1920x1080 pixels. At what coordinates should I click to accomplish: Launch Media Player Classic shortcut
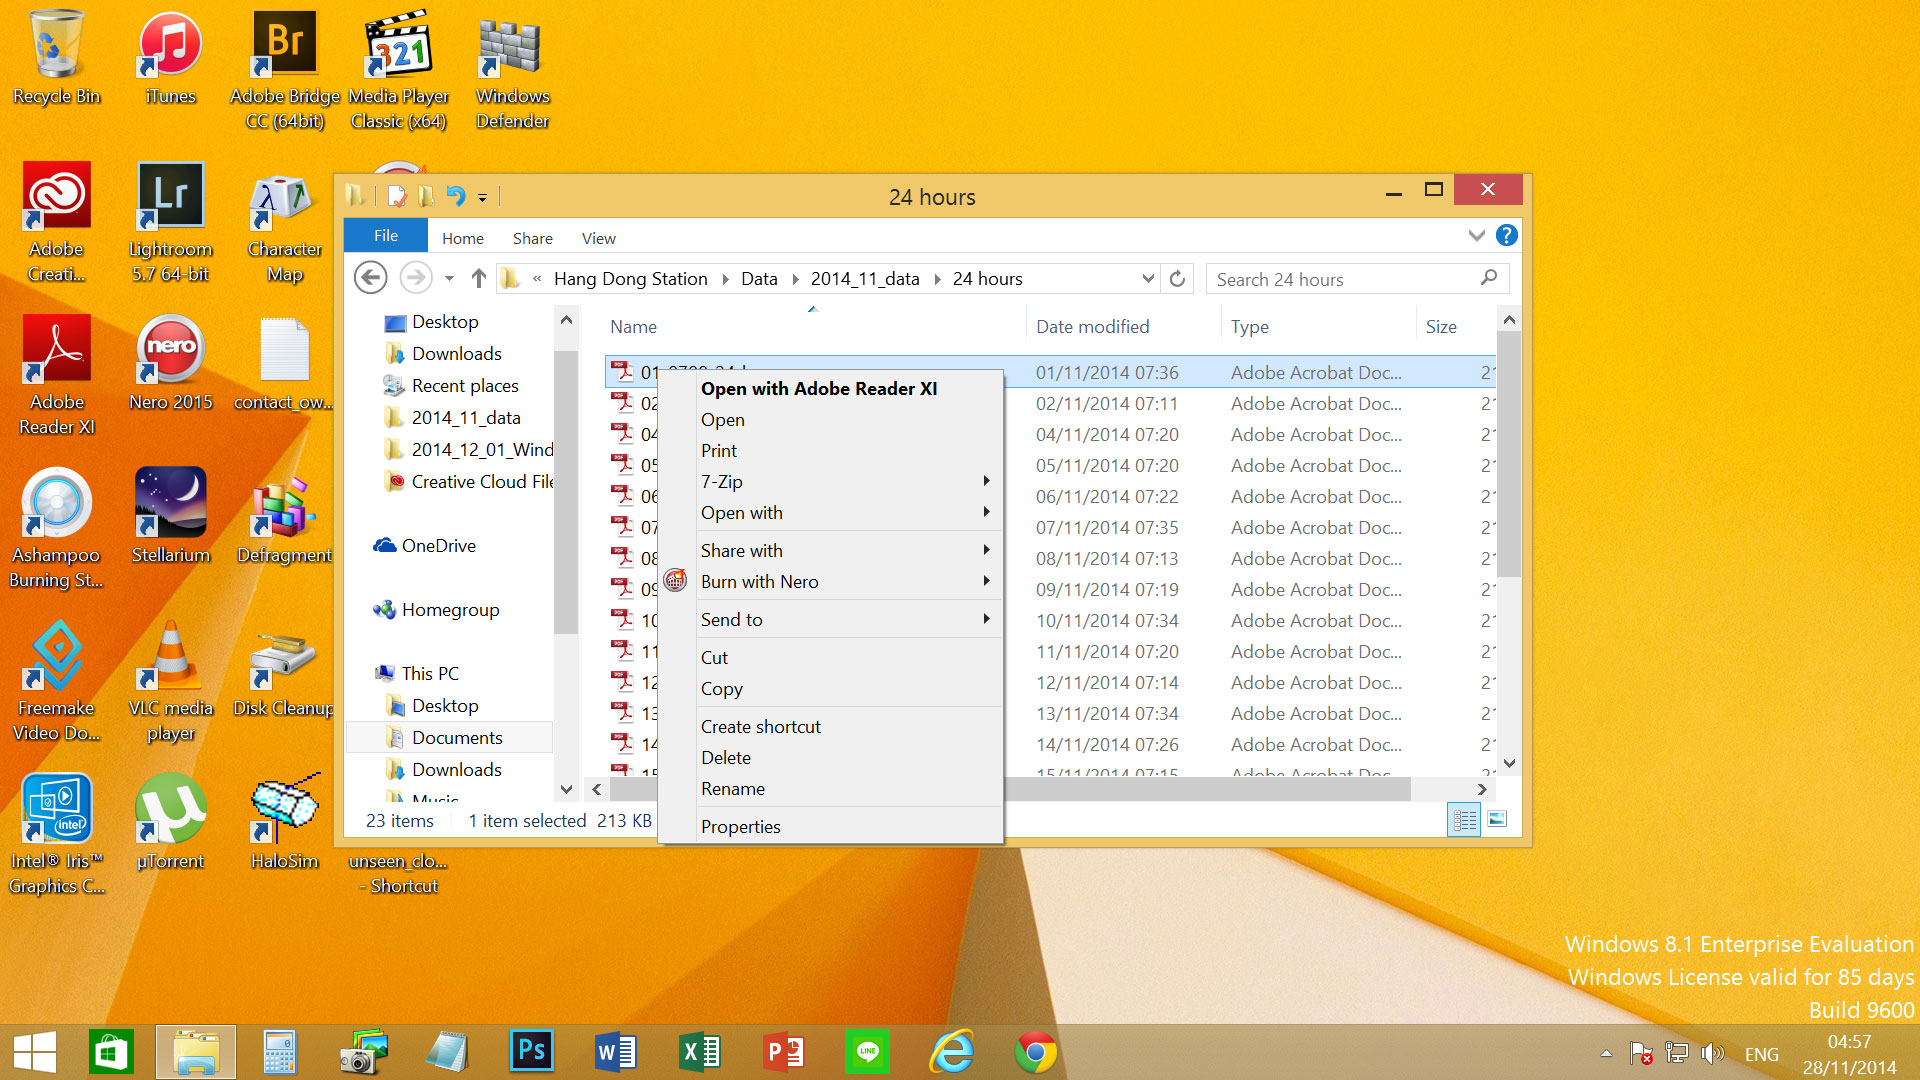click(399, 70)
